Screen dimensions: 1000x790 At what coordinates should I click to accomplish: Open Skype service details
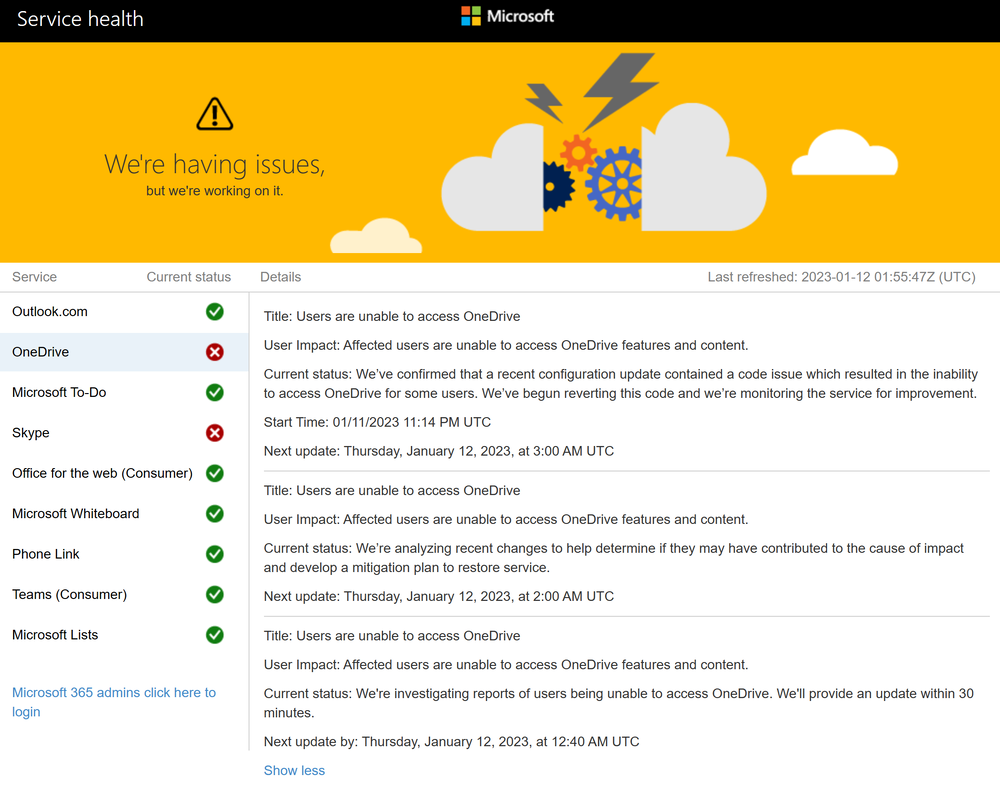31,433
